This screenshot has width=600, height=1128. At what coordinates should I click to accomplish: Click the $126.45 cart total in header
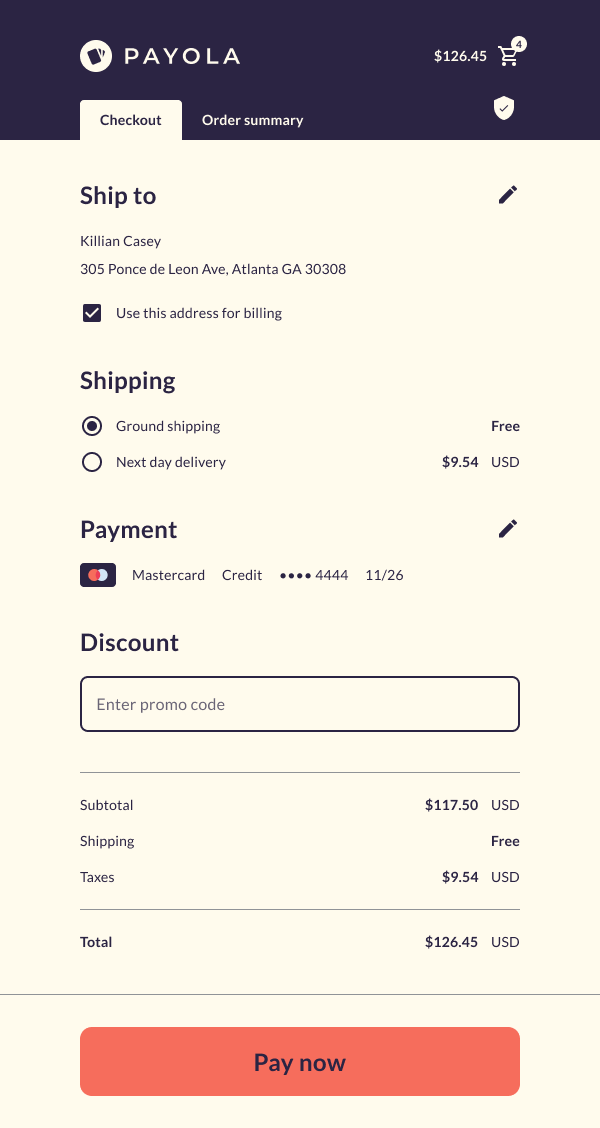click(460, 56)
